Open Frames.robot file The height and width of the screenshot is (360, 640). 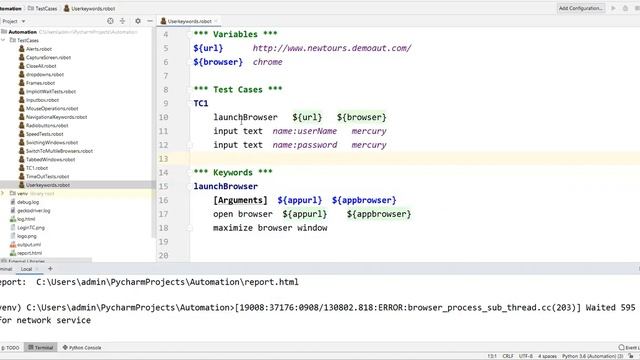40,83
